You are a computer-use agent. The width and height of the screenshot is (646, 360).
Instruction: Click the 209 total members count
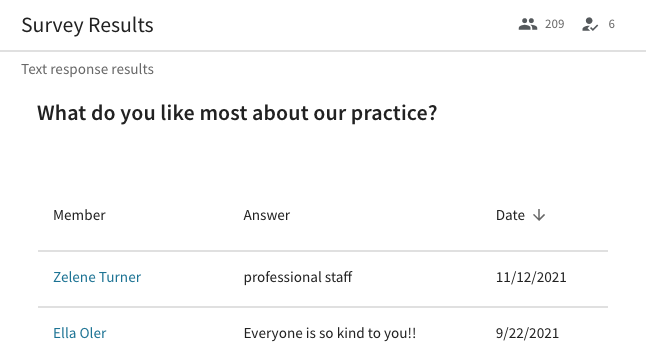(x=555, y=24)
